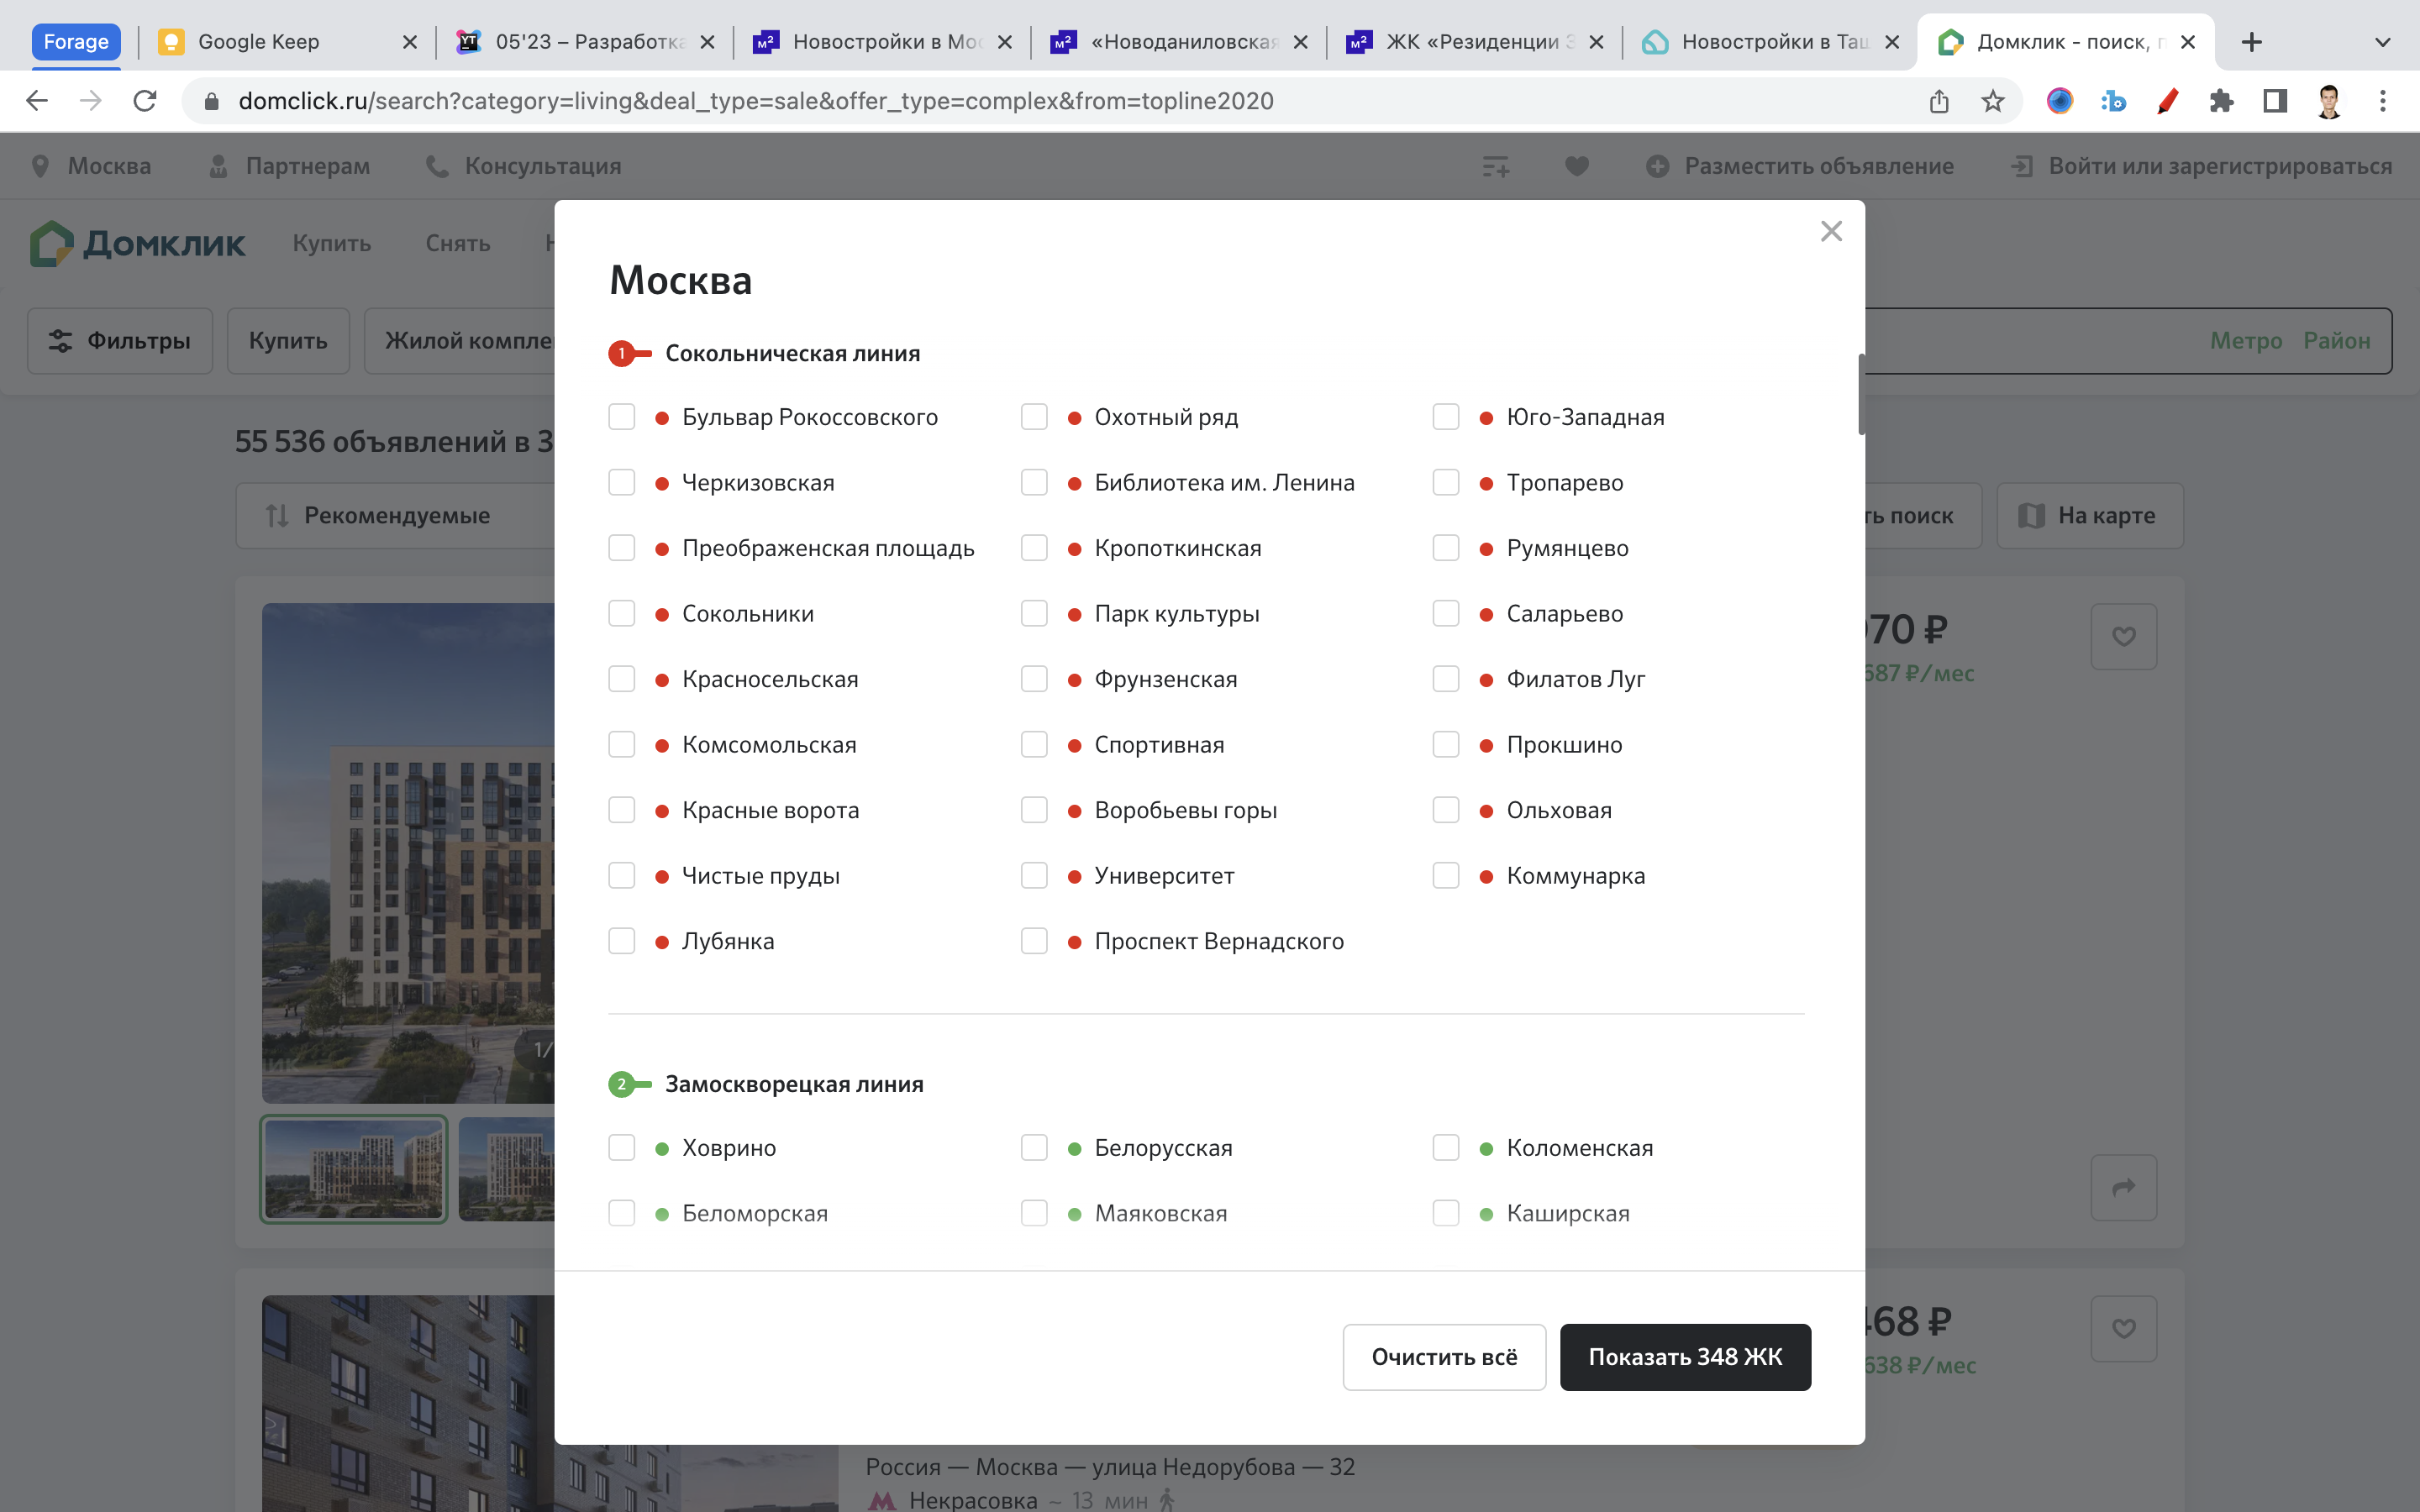This screenshot has width=2420, height=1512.
Task: Add first listing to favorites heart
Action: pos(2123,636)
